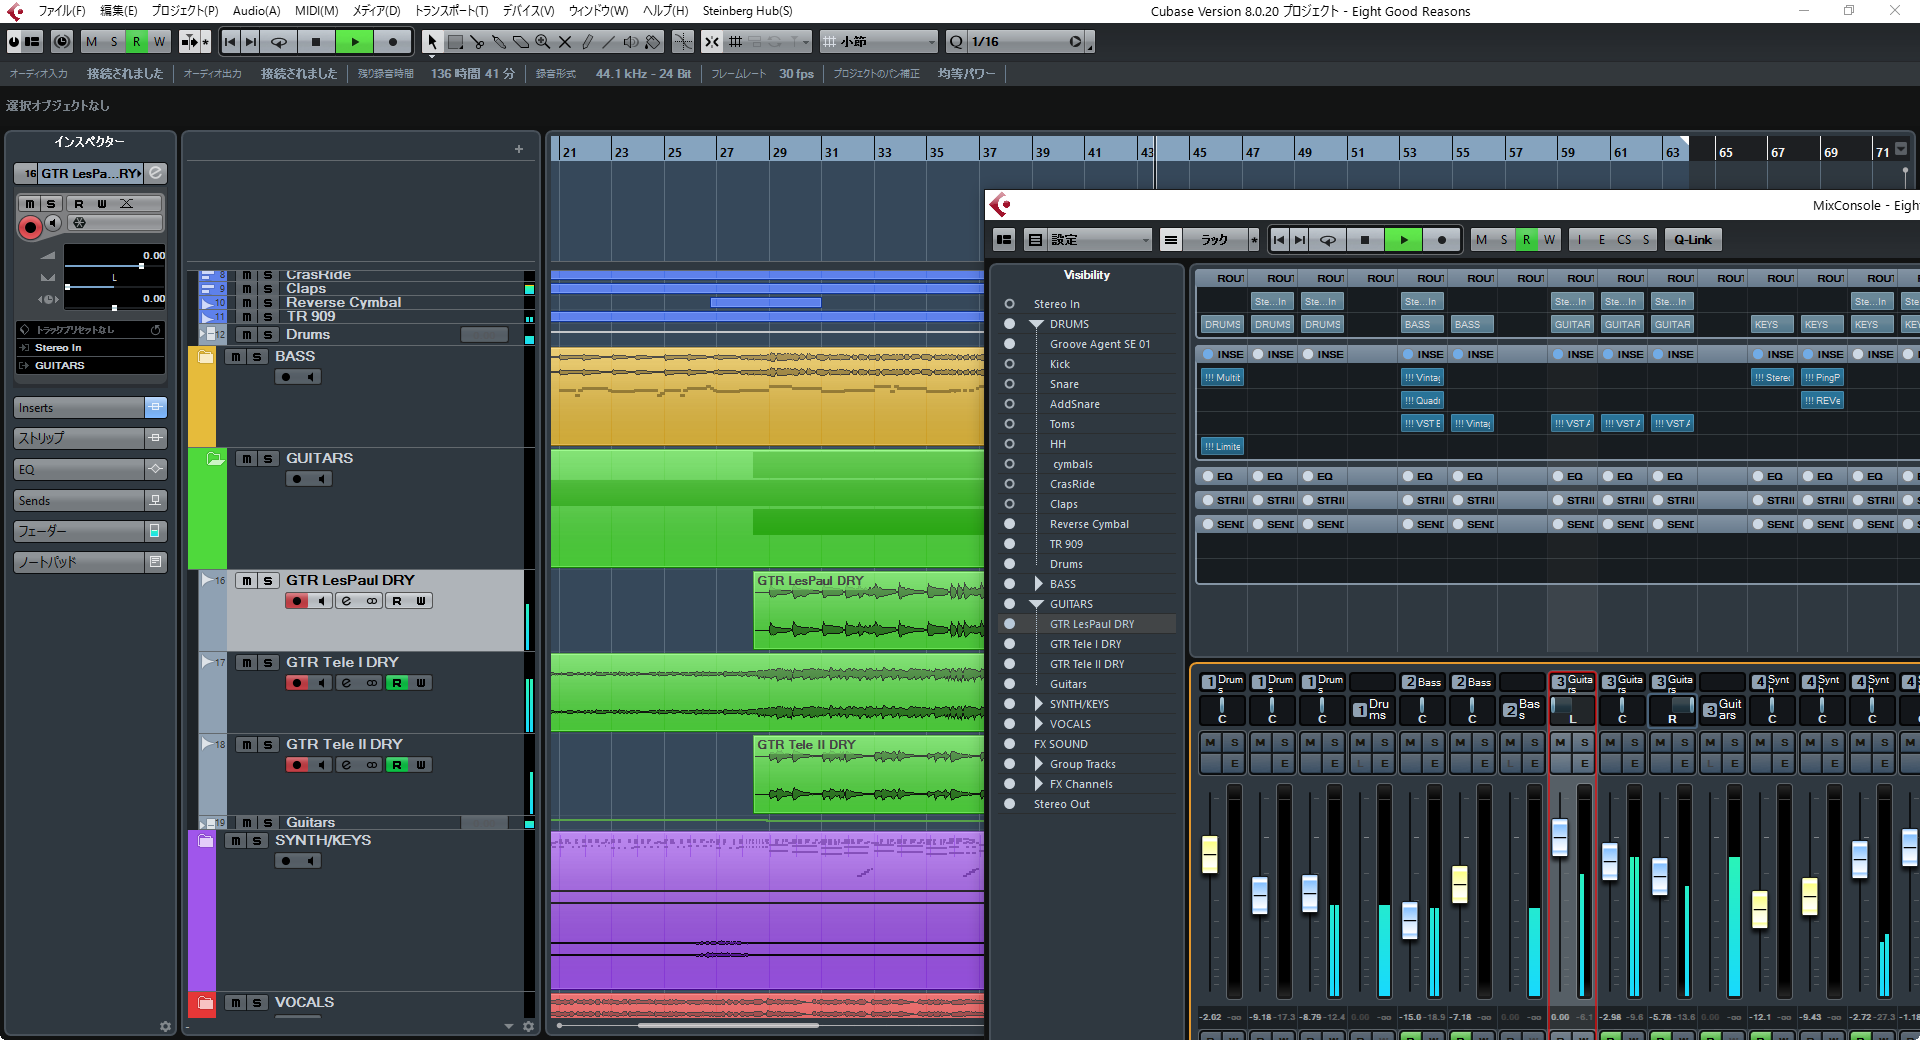Click first Drum channel yellow fader handle

pyautogui.click(x=1209, y=854)
